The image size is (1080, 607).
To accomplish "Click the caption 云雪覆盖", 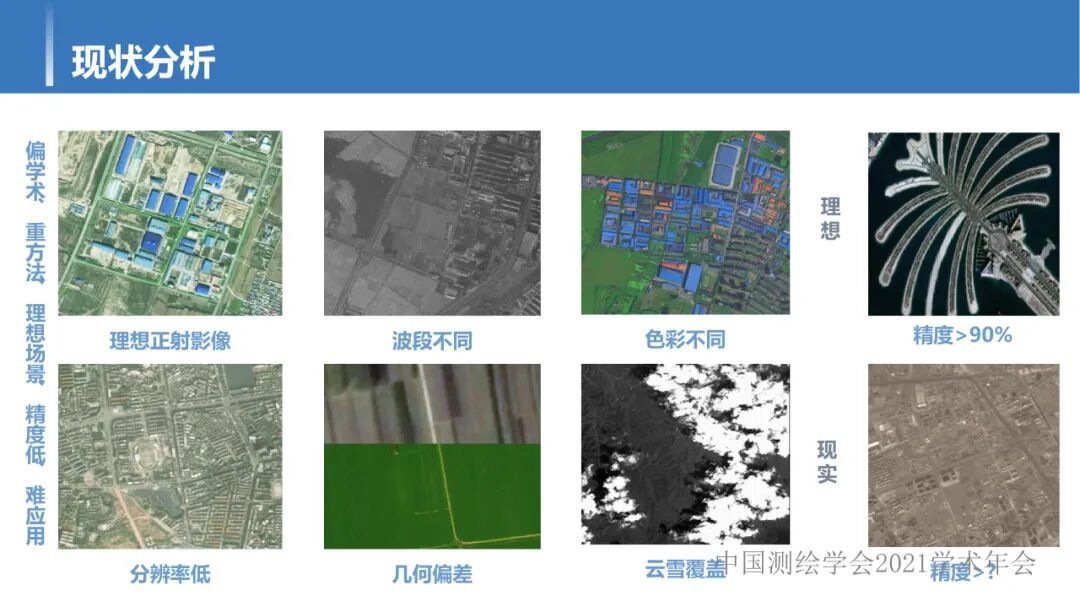I will (685, 569).
